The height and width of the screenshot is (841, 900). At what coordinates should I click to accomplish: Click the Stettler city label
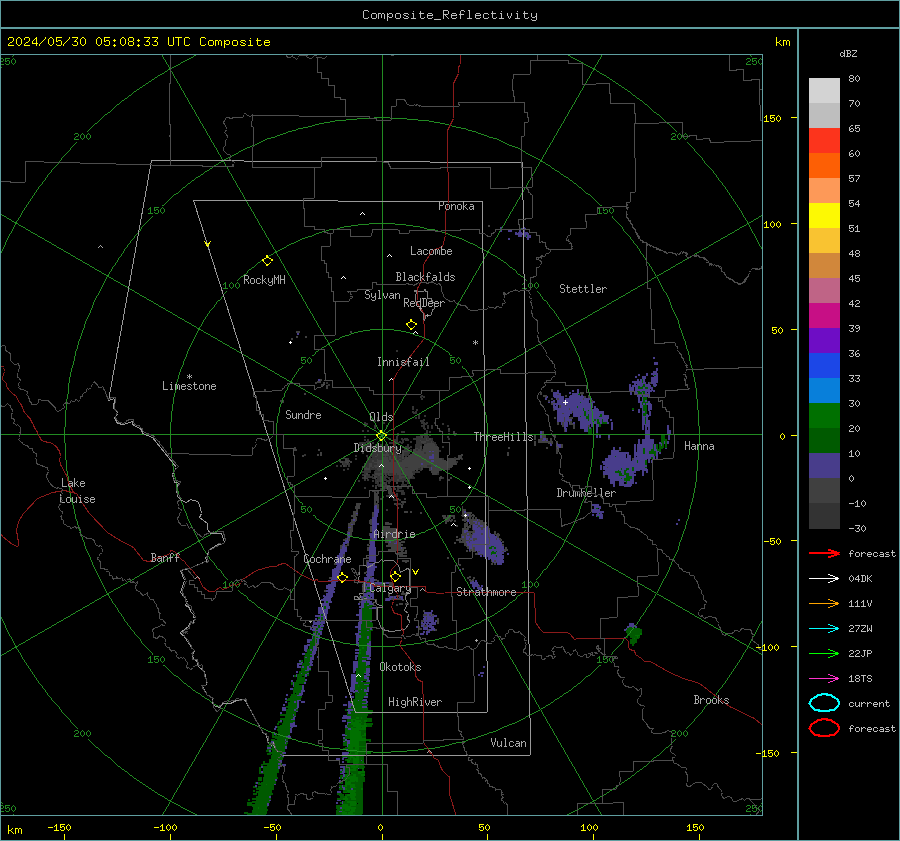click(x=583, y=289)
